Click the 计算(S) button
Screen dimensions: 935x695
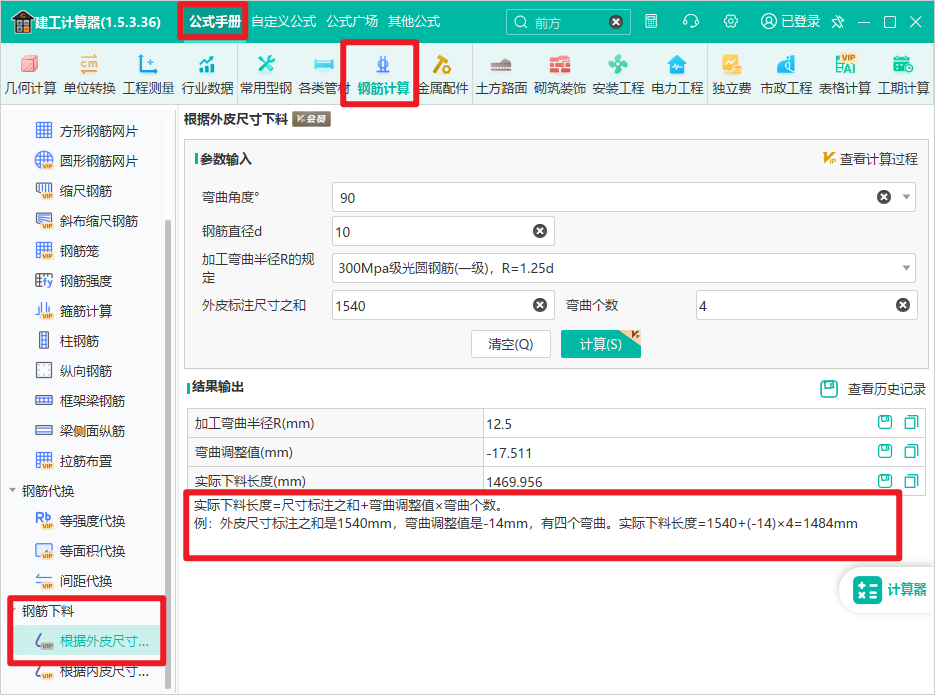pos(600,344)
